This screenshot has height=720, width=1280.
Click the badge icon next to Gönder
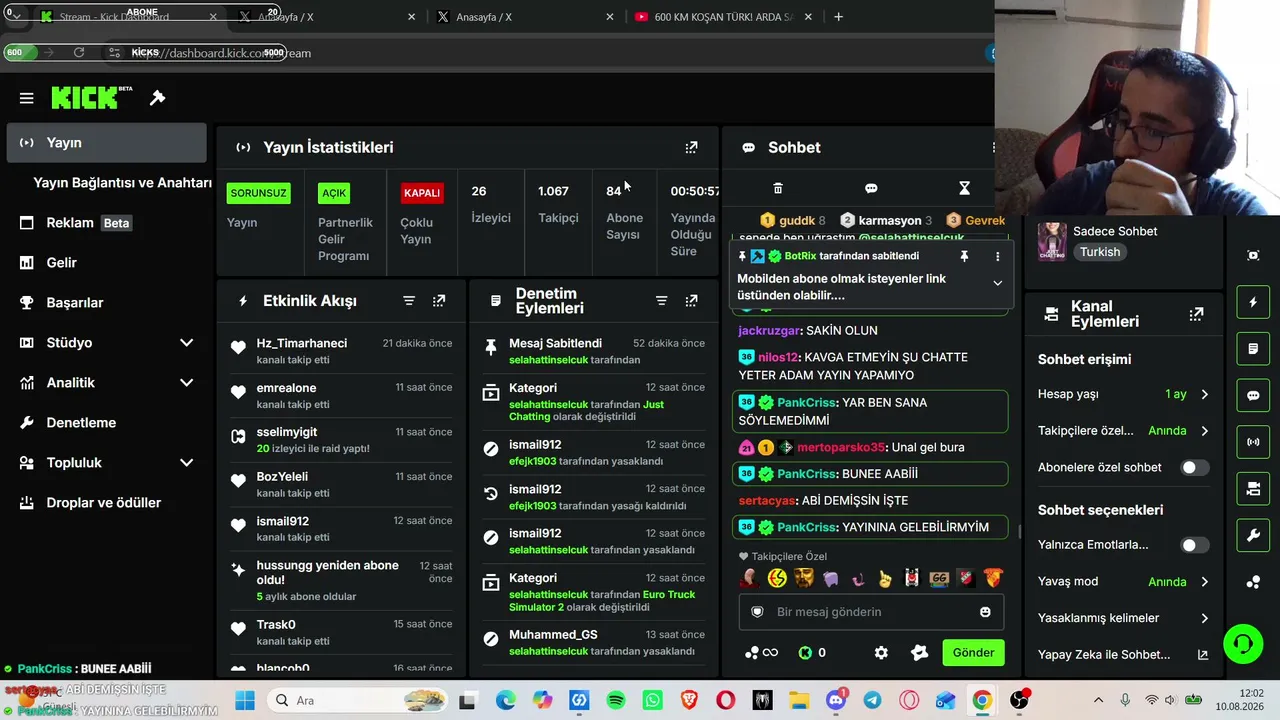tap(920, 653)
